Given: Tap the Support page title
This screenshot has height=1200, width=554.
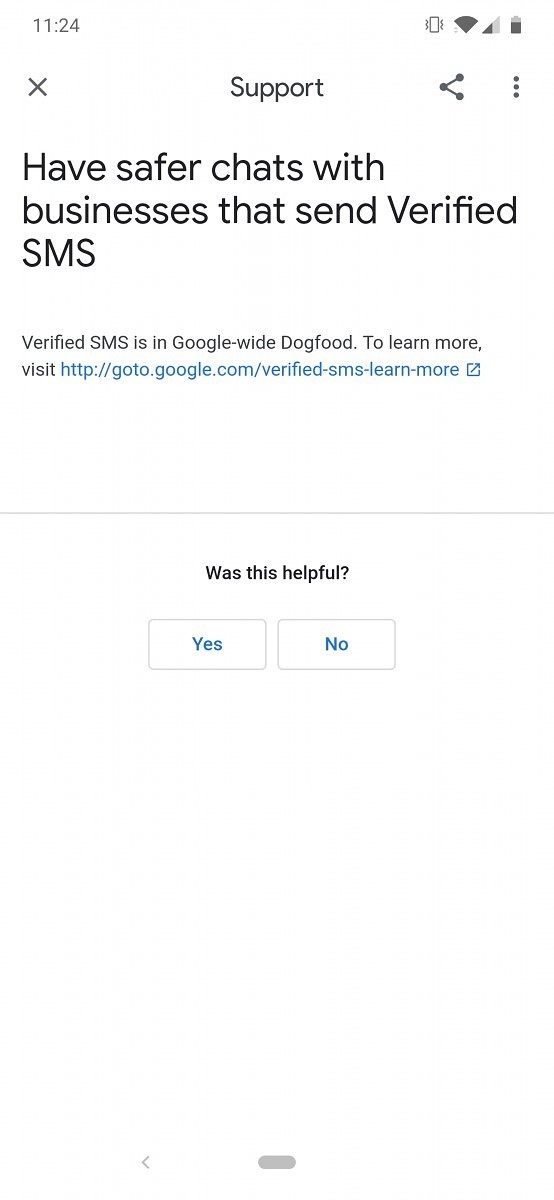Looking at the screenshot, I should (277, 87).
